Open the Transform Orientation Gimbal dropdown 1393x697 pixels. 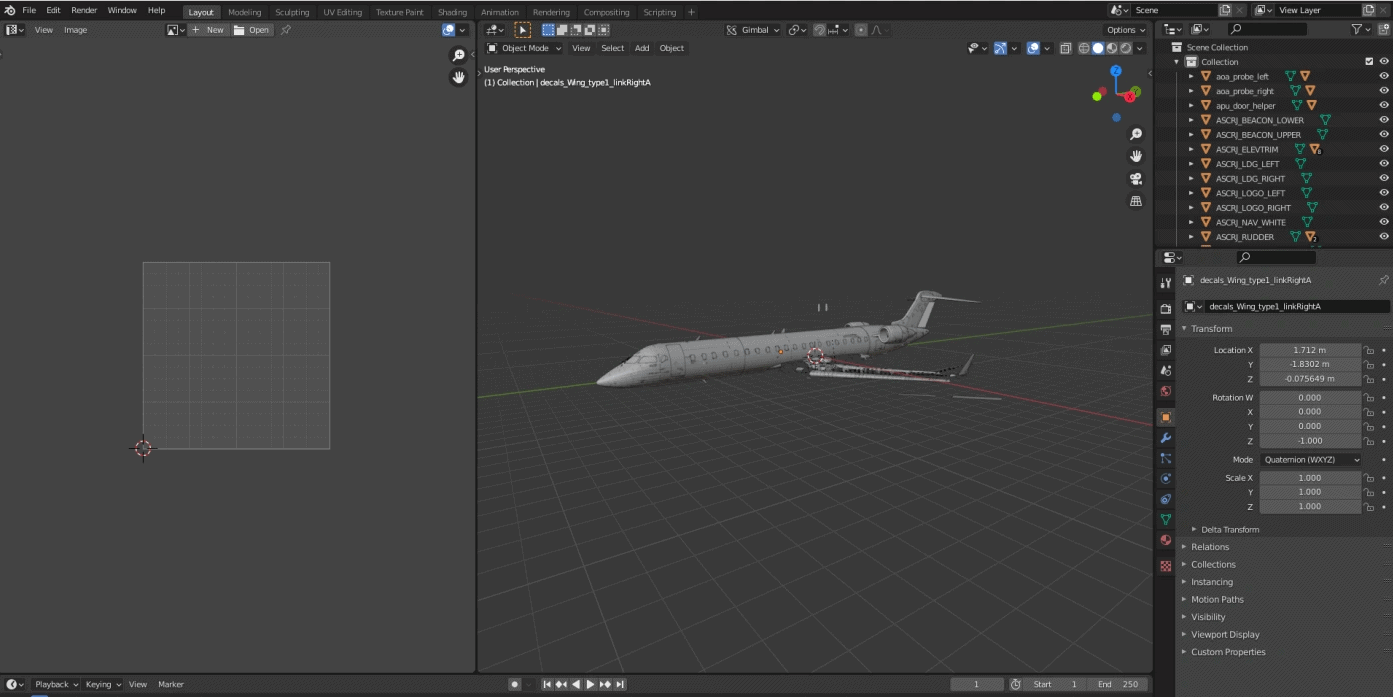[x=752, y=30]
